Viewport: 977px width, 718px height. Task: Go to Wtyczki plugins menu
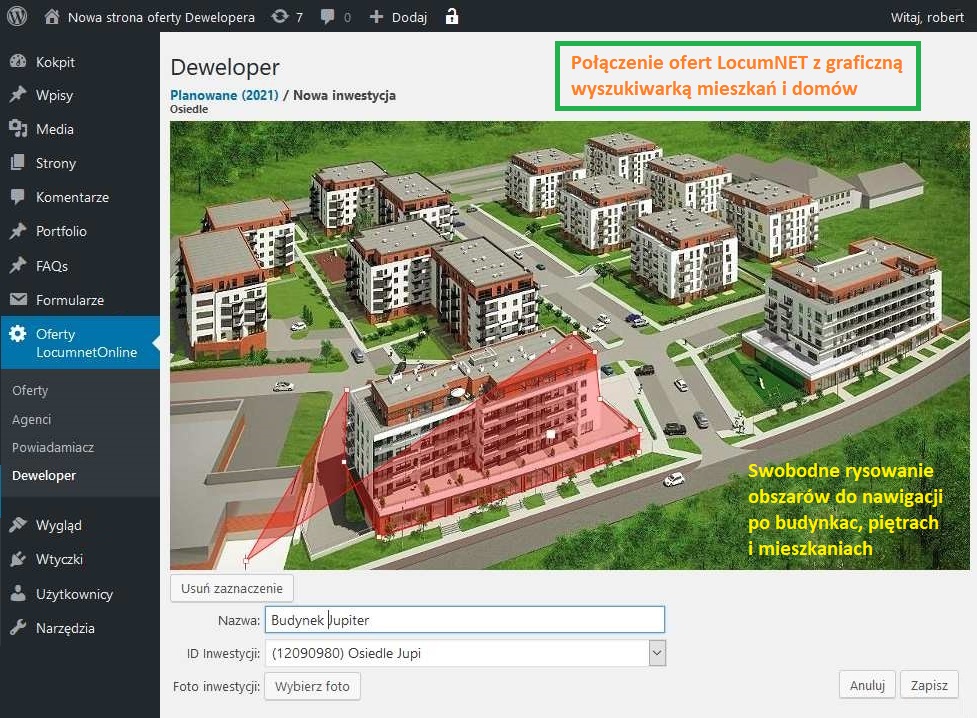59,559
